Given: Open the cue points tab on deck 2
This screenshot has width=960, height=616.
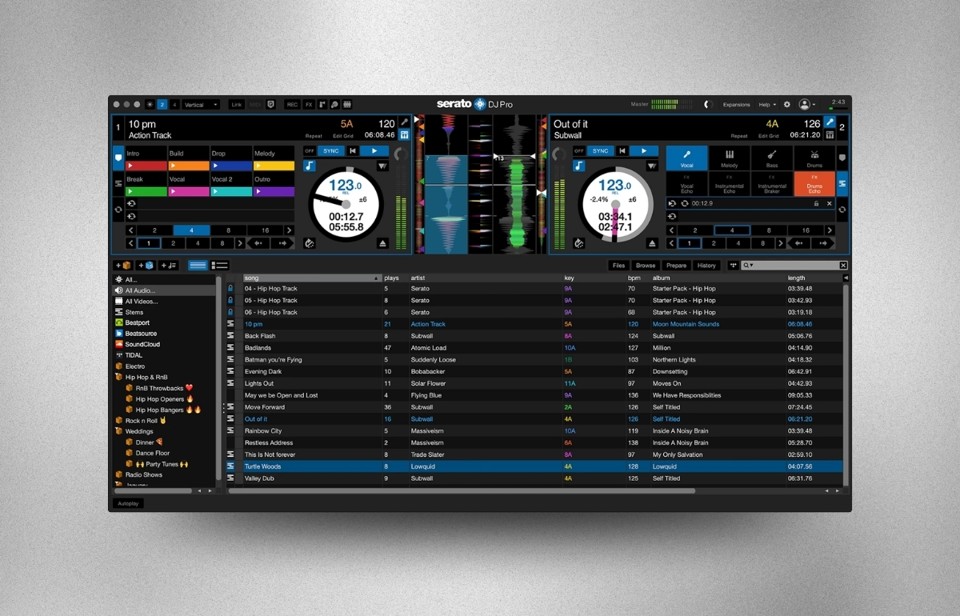Looking at the screenshot, I should (x=842, y=157).
